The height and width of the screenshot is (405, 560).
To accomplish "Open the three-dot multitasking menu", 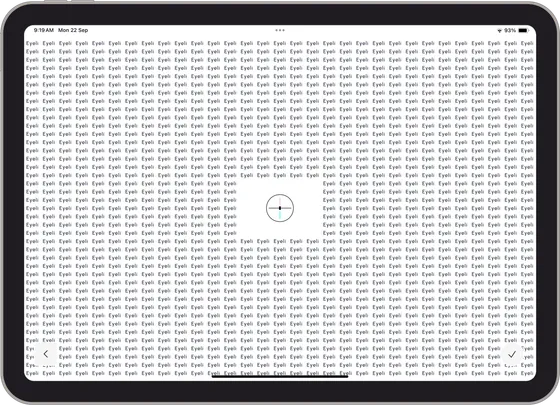I will (280, 30).
